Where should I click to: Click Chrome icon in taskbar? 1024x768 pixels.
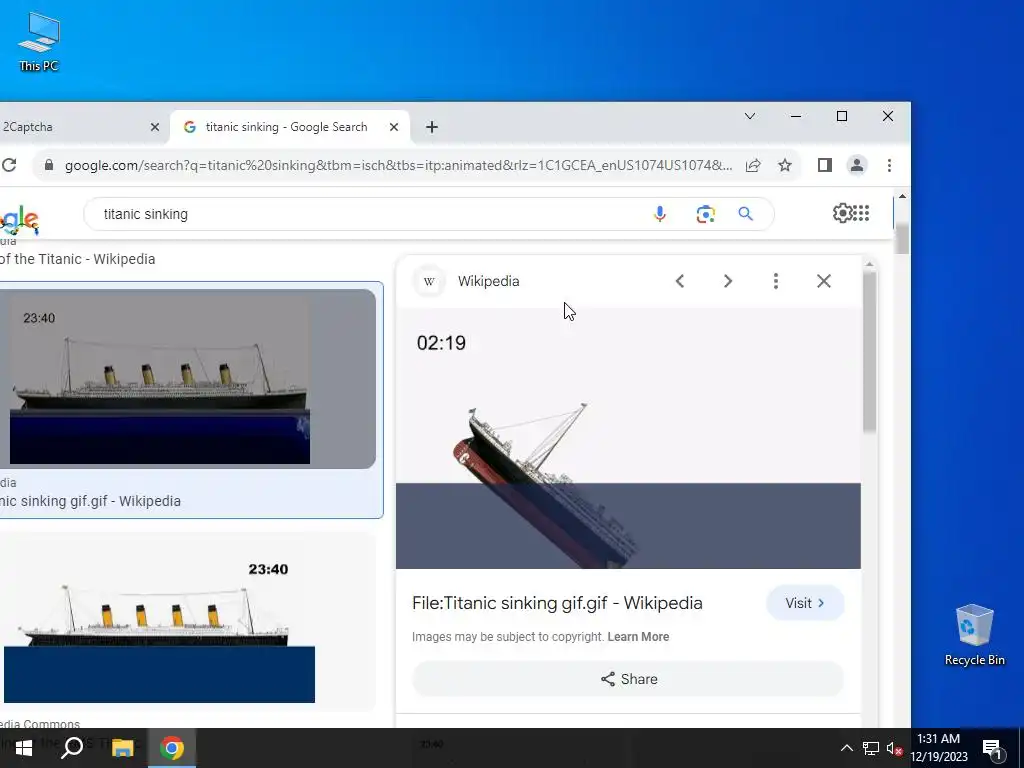pos(172,748)
